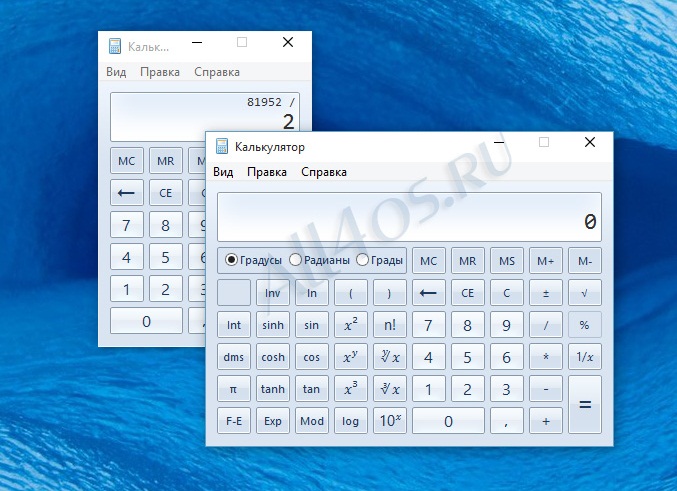Click the x cubed button

(351, 389)
